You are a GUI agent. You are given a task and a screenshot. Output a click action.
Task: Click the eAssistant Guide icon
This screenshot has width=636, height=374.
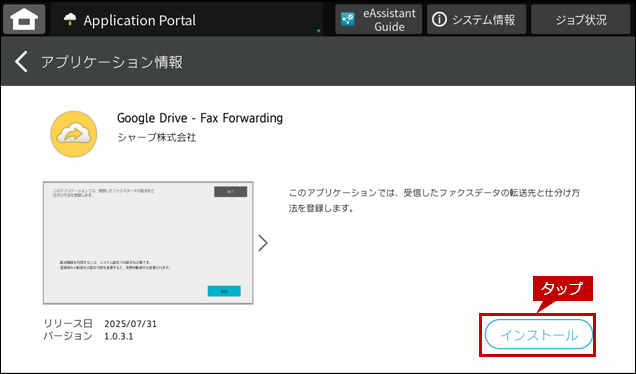(348, 19)
